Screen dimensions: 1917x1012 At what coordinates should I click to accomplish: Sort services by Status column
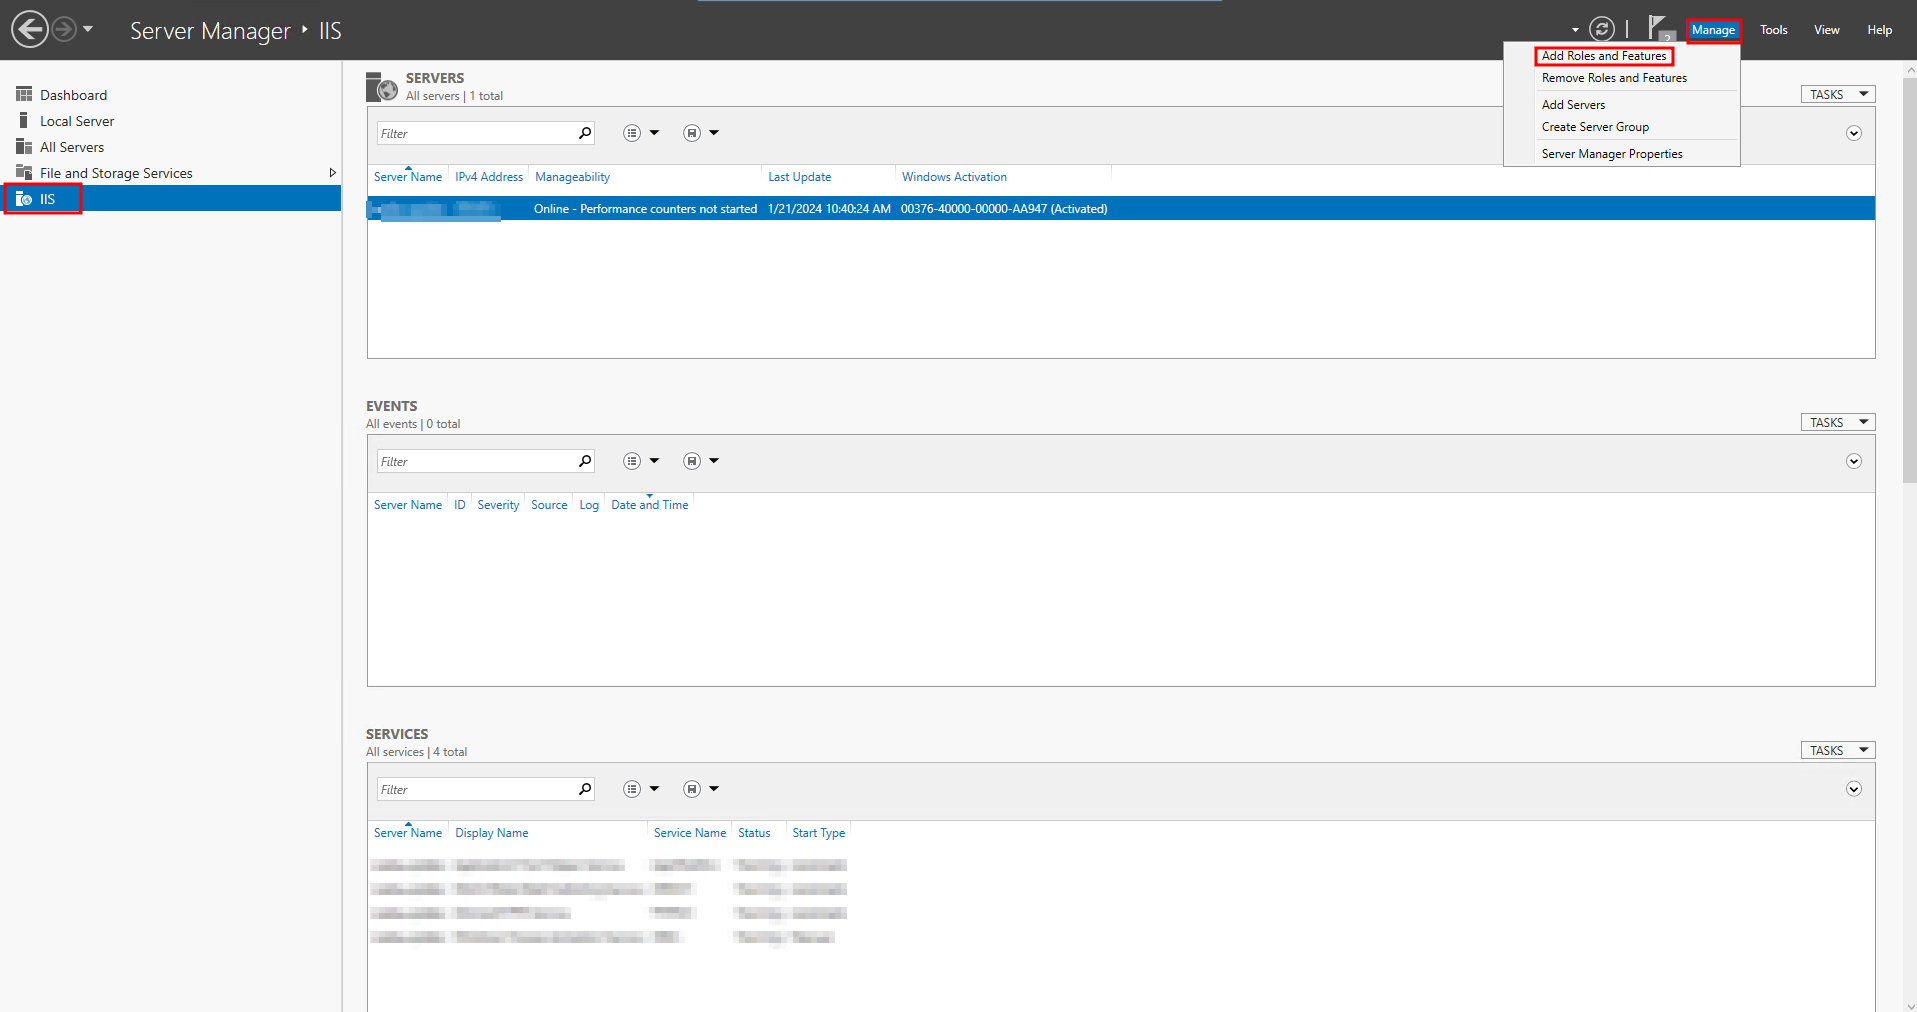754,833
